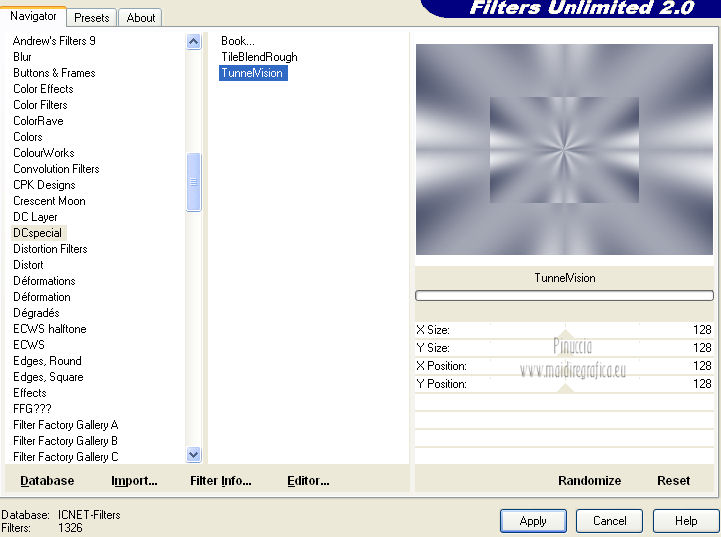Click the scroll down arrow of category list

(x=194, y=455)
